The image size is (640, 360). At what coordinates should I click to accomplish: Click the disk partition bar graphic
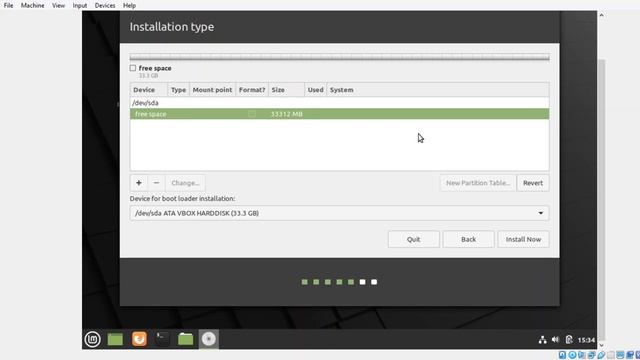coord(339,57)
